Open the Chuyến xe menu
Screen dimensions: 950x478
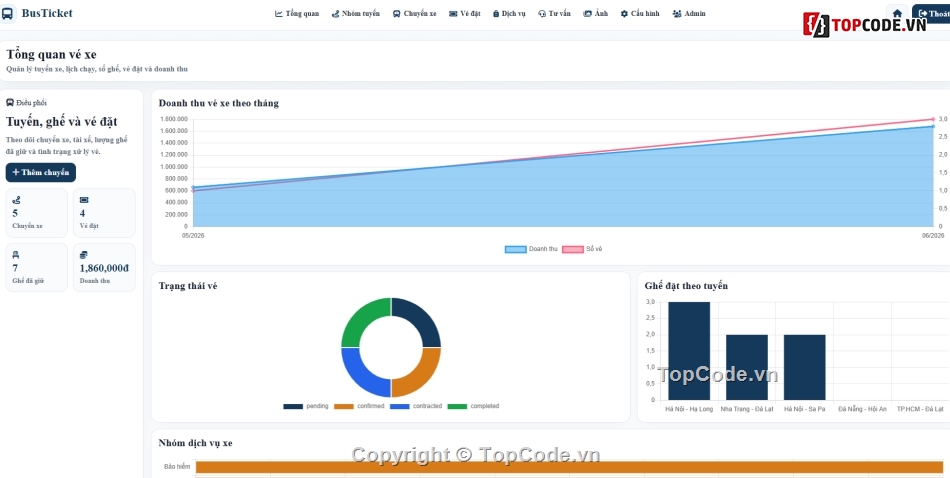click(414, 13)
